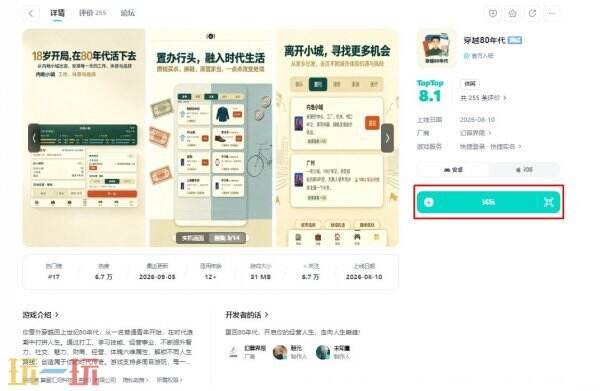The height and width of the screenshot is (391, 600).
Task: Open the screenshot titled 18岁开局,在80年代活下去
Action: coord(84,138)
